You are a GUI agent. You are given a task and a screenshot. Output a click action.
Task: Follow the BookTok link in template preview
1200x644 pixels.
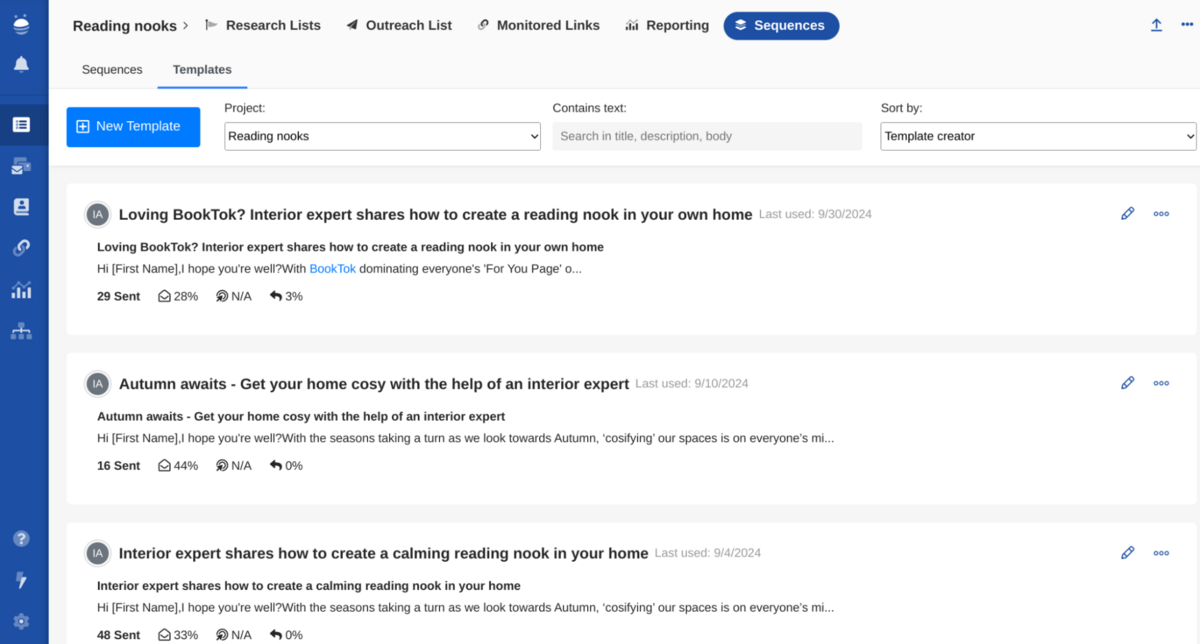pyautogui.click(x=332, y=269)
